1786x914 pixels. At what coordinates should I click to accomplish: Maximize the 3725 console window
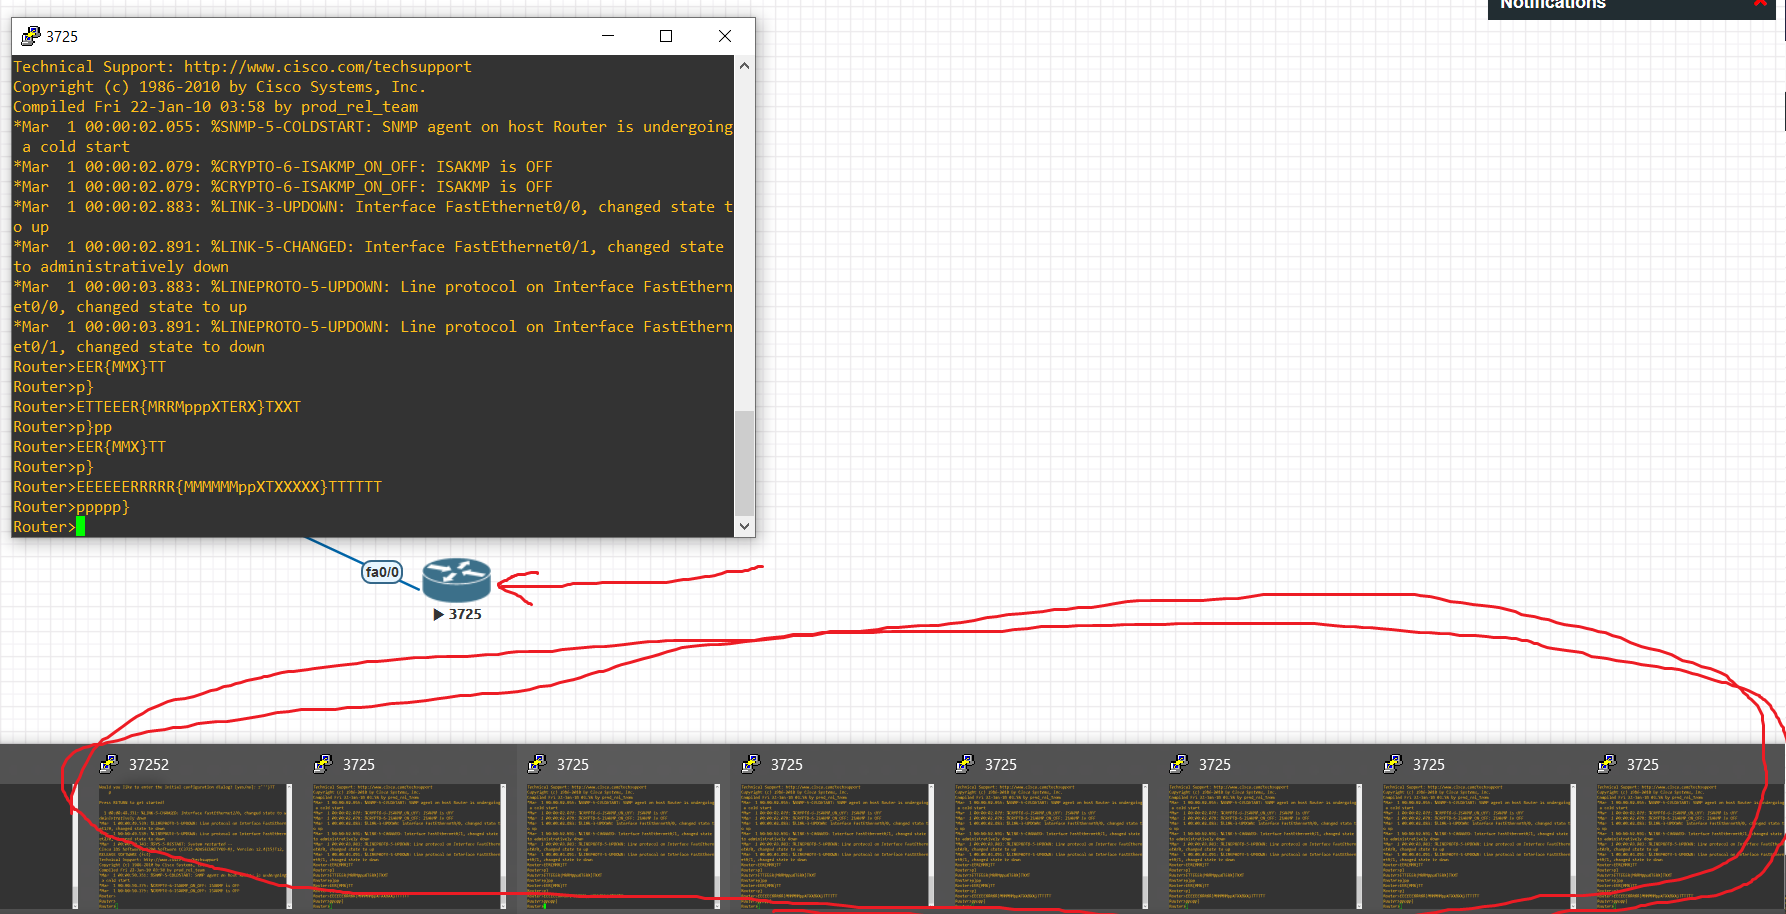coord(666,36)
